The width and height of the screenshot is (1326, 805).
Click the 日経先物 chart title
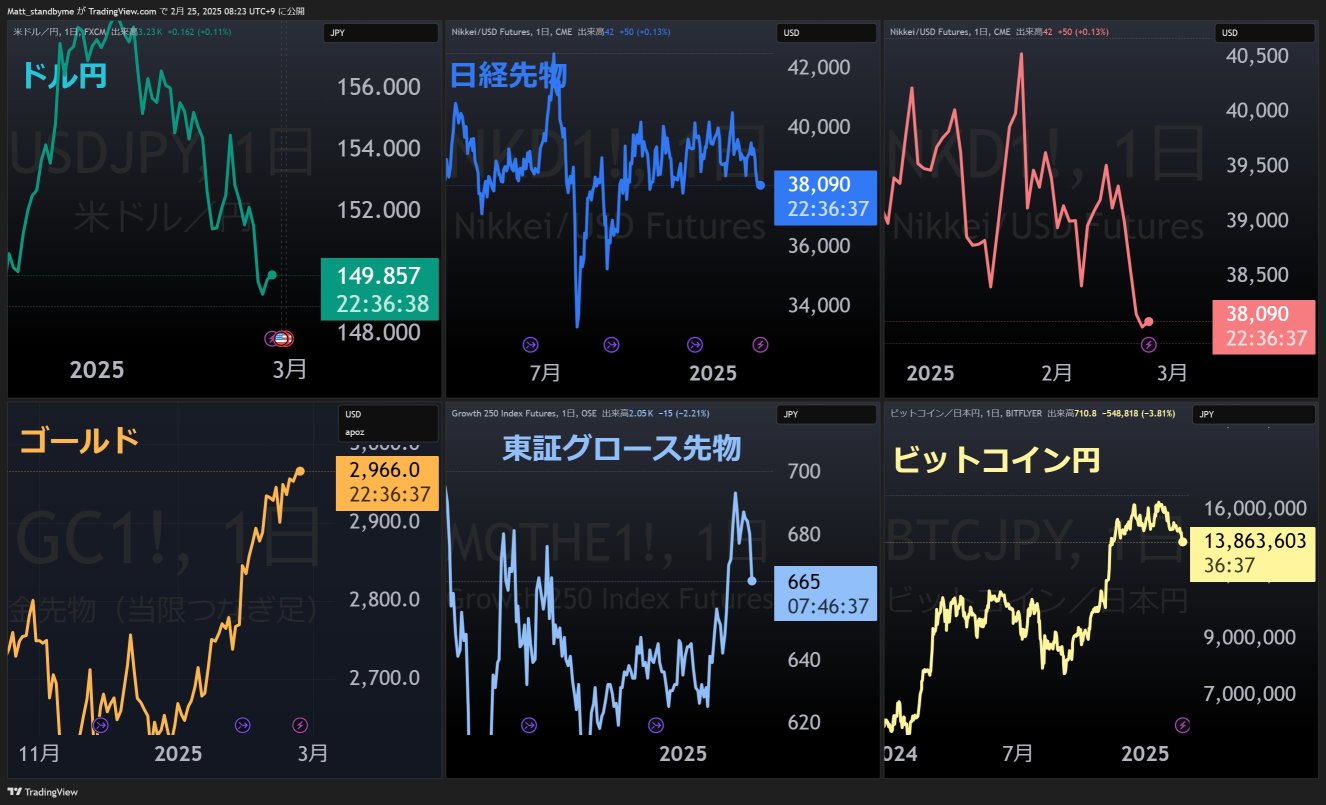tap(509, 75)
